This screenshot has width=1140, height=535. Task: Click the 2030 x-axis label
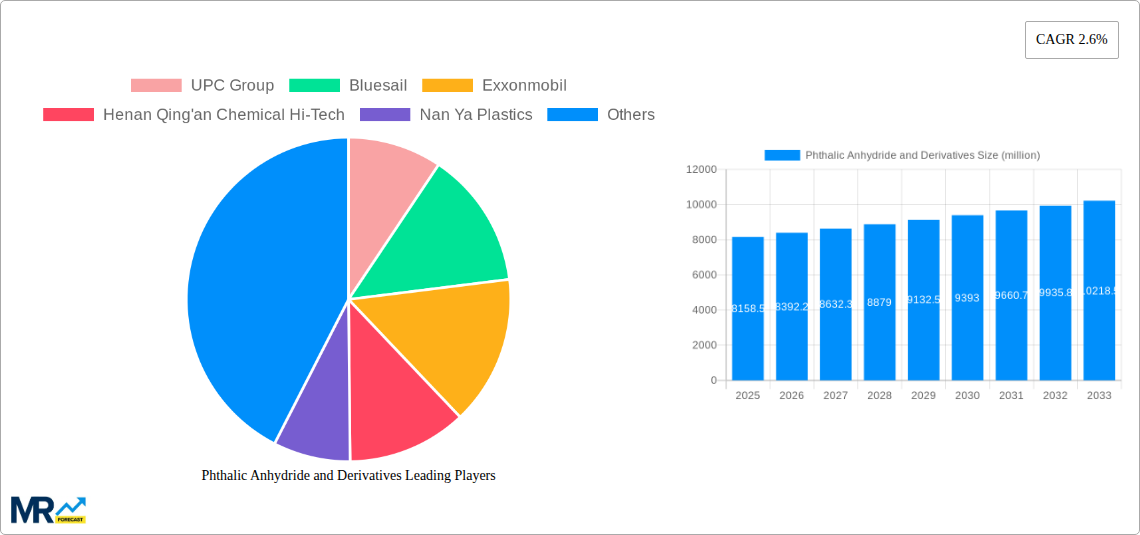tap(968, 395)
